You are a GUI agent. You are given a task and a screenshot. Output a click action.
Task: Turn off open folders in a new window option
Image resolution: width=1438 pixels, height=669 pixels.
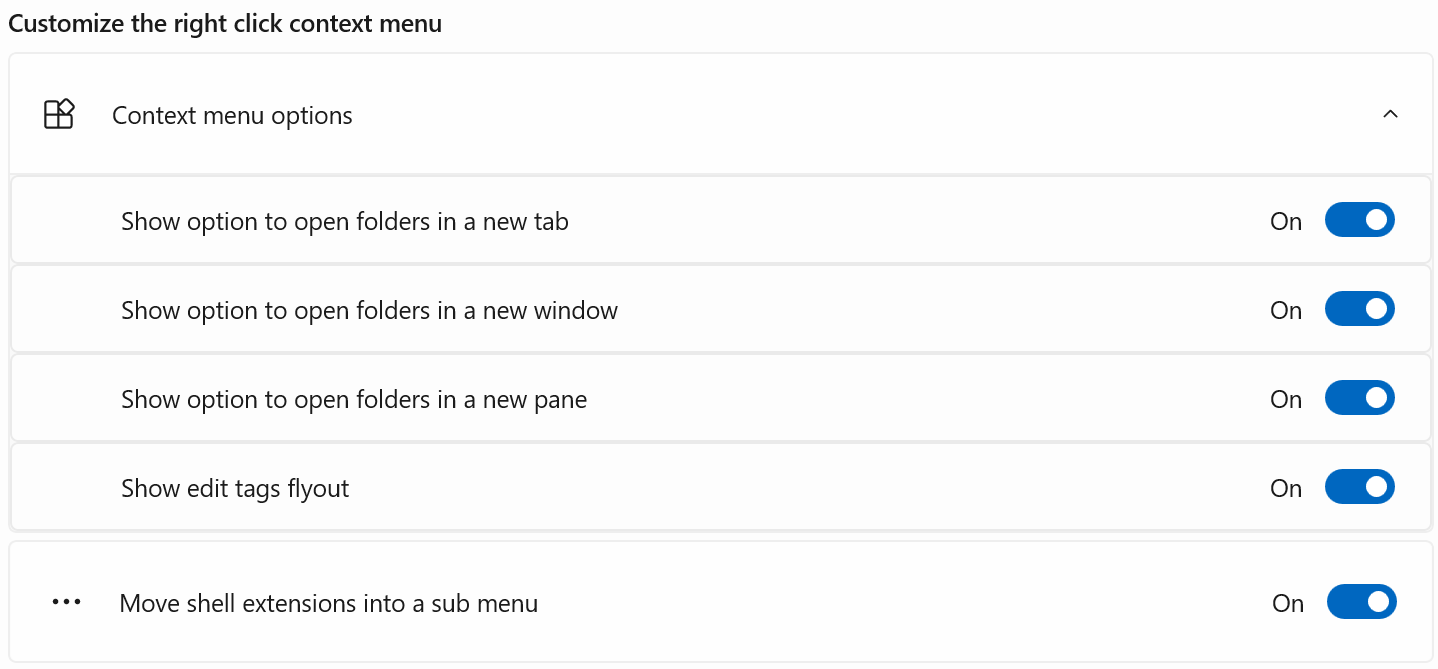[1360, 309]
